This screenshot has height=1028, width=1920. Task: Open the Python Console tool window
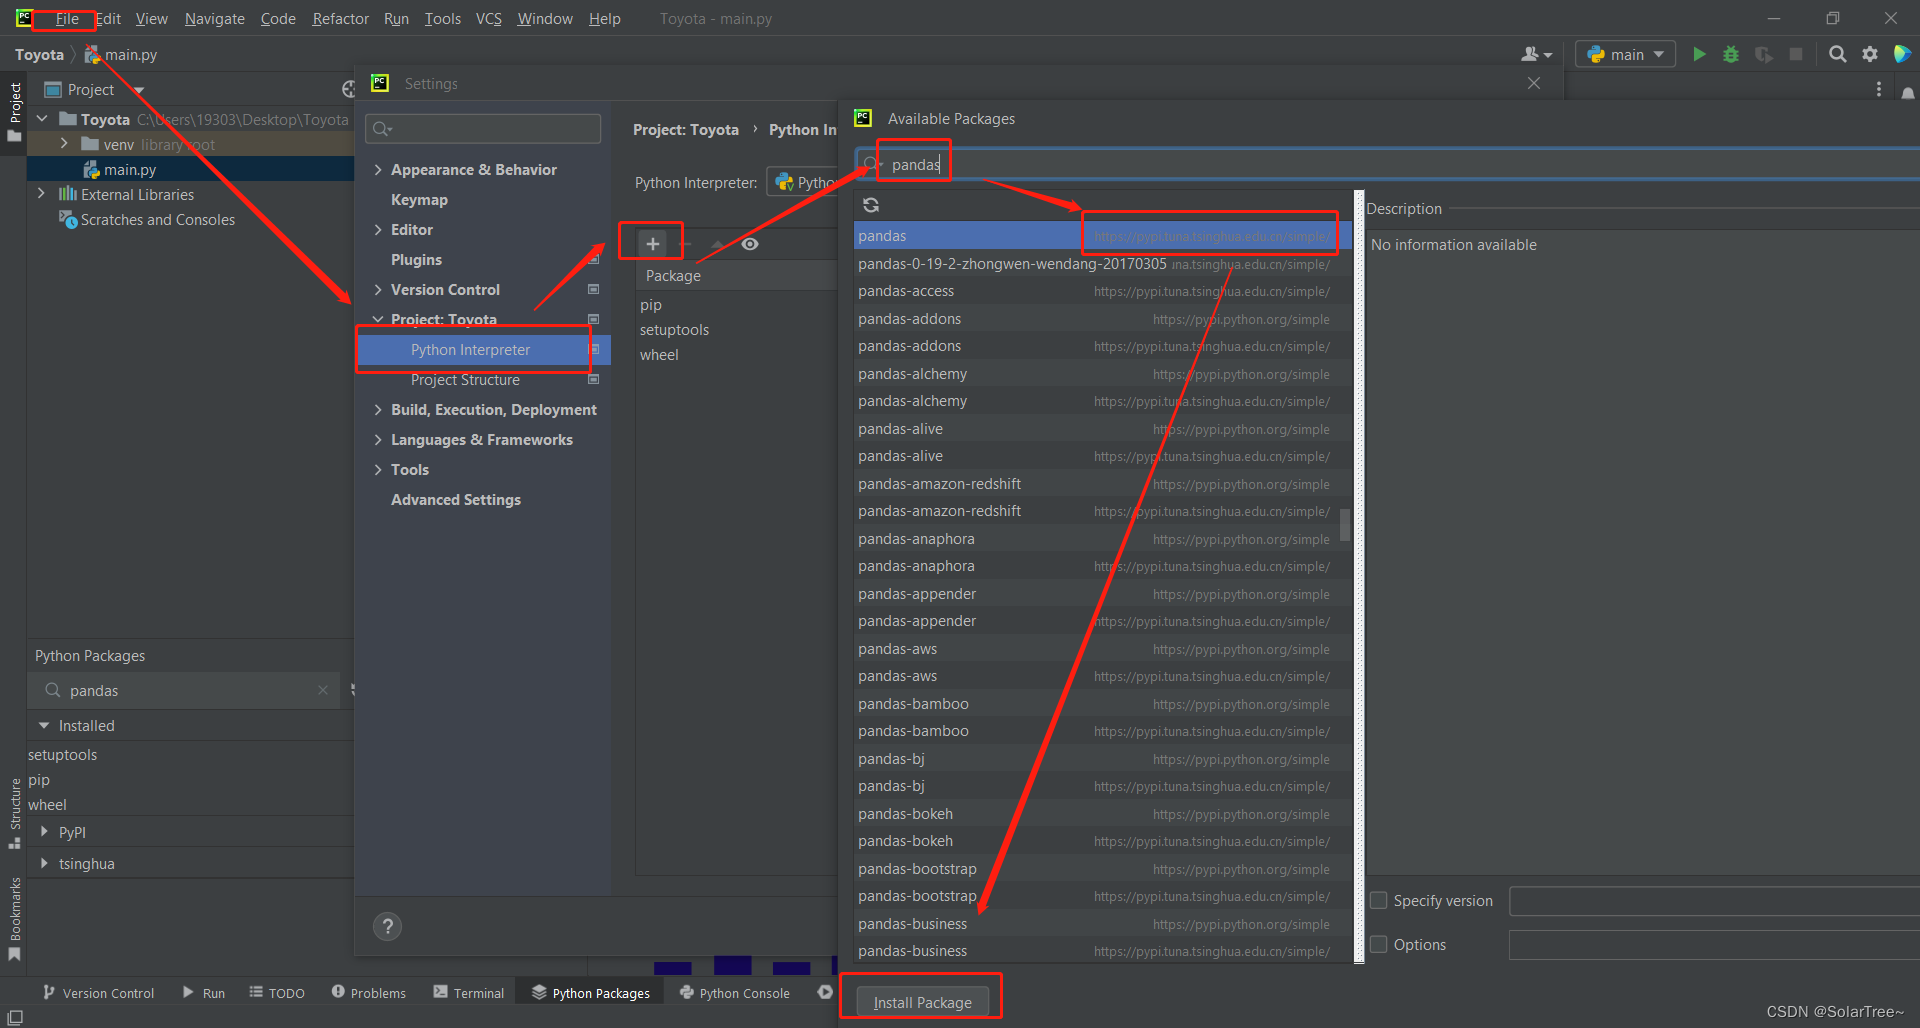(735, 993)
